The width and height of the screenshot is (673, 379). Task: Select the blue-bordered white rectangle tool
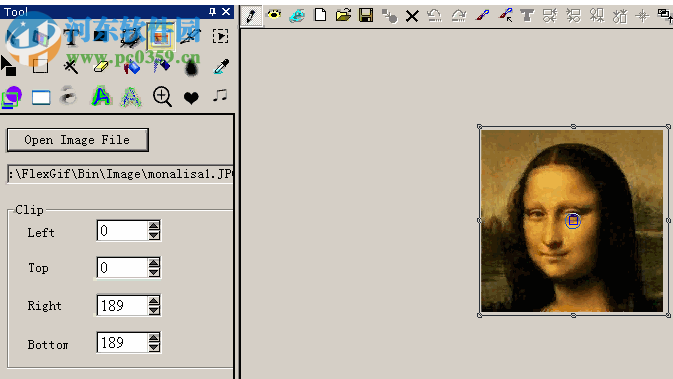click(41, 97)
